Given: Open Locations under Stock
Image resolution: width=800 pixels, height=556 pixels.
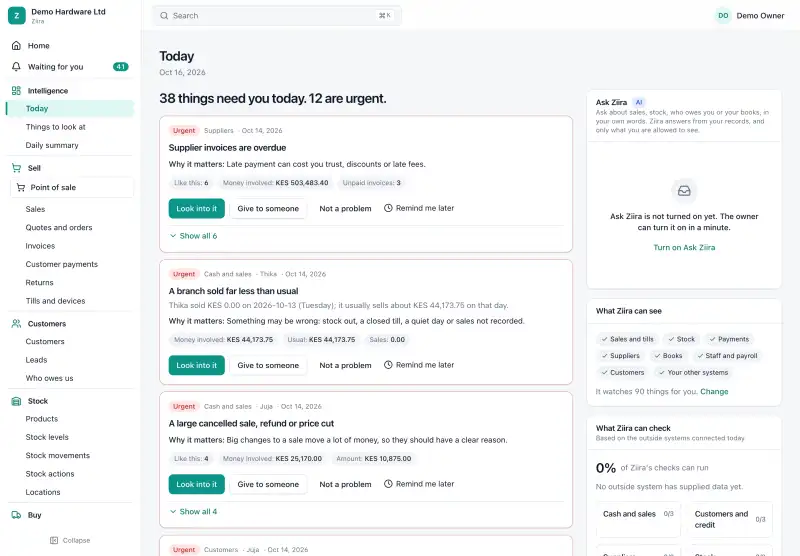Looking at the screenshot, I should (43, 492).
